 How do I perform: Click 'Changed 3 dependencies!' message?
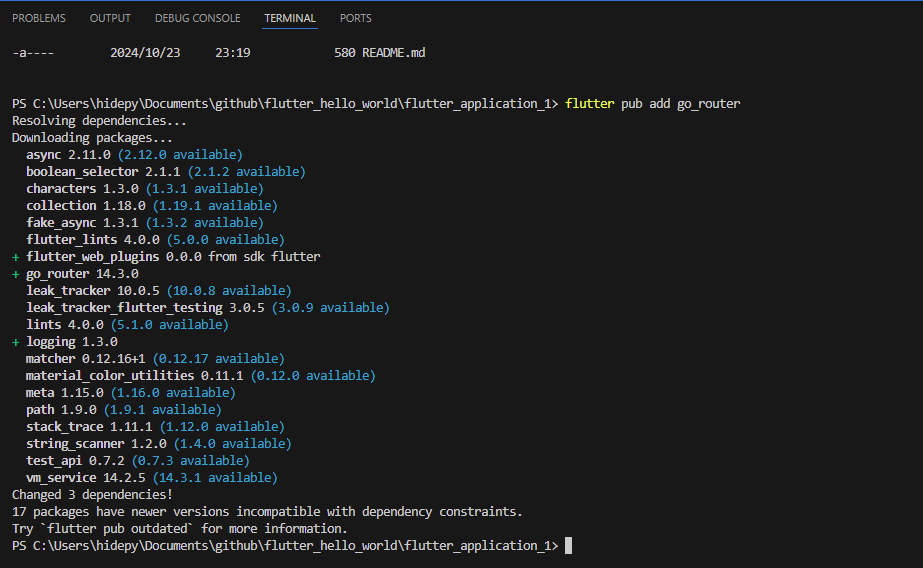92,495
